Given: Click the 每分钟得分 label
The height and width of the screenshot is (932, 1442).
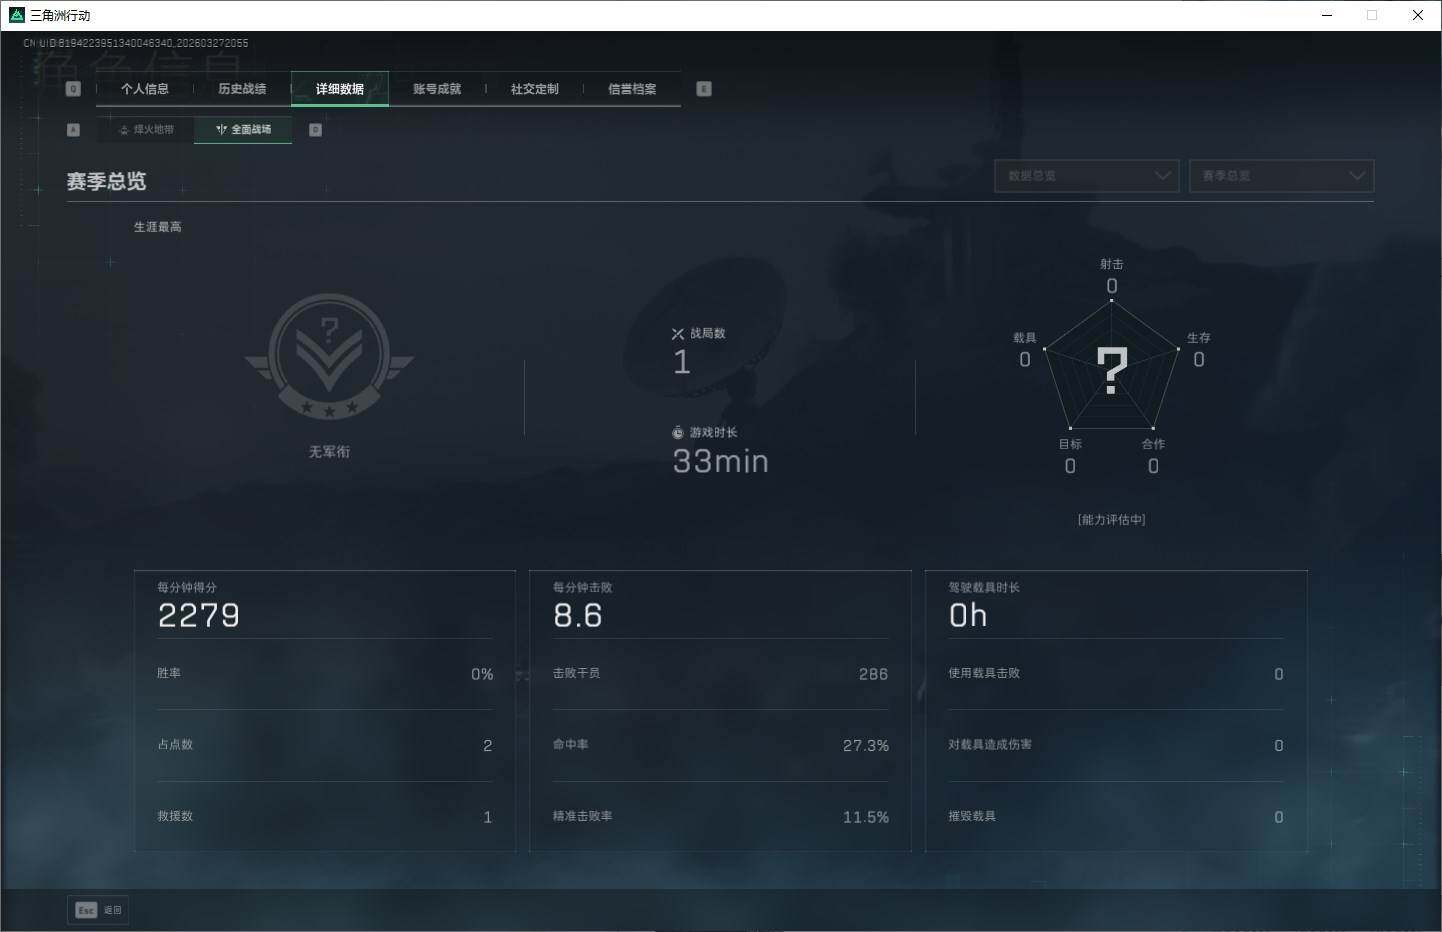Looking at the screenshot, I should [187, 588].
